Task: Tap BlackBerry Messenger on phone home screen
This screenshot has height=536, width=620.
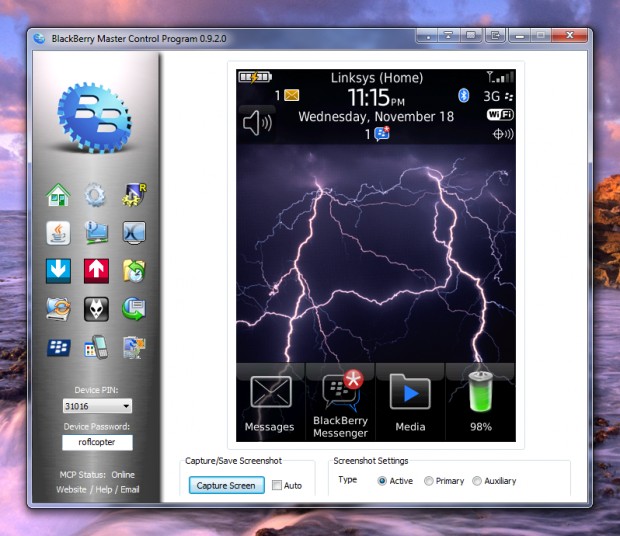Action: (340, 402)
